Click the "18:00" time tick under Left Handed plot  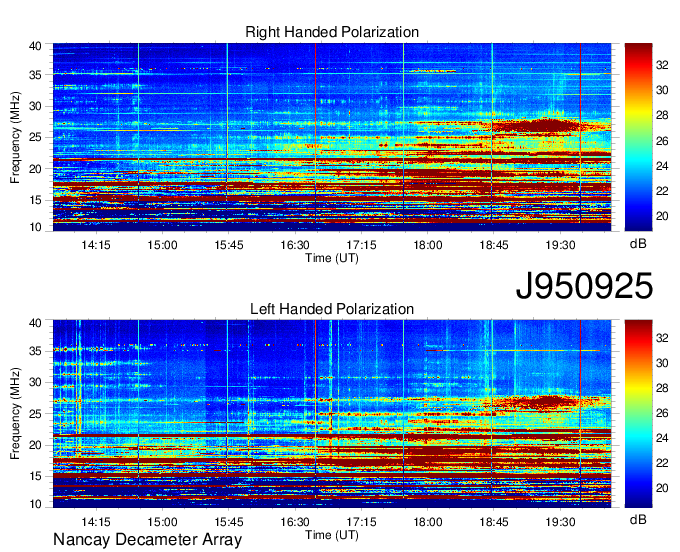pyautogui.click(x=428, y=522)
